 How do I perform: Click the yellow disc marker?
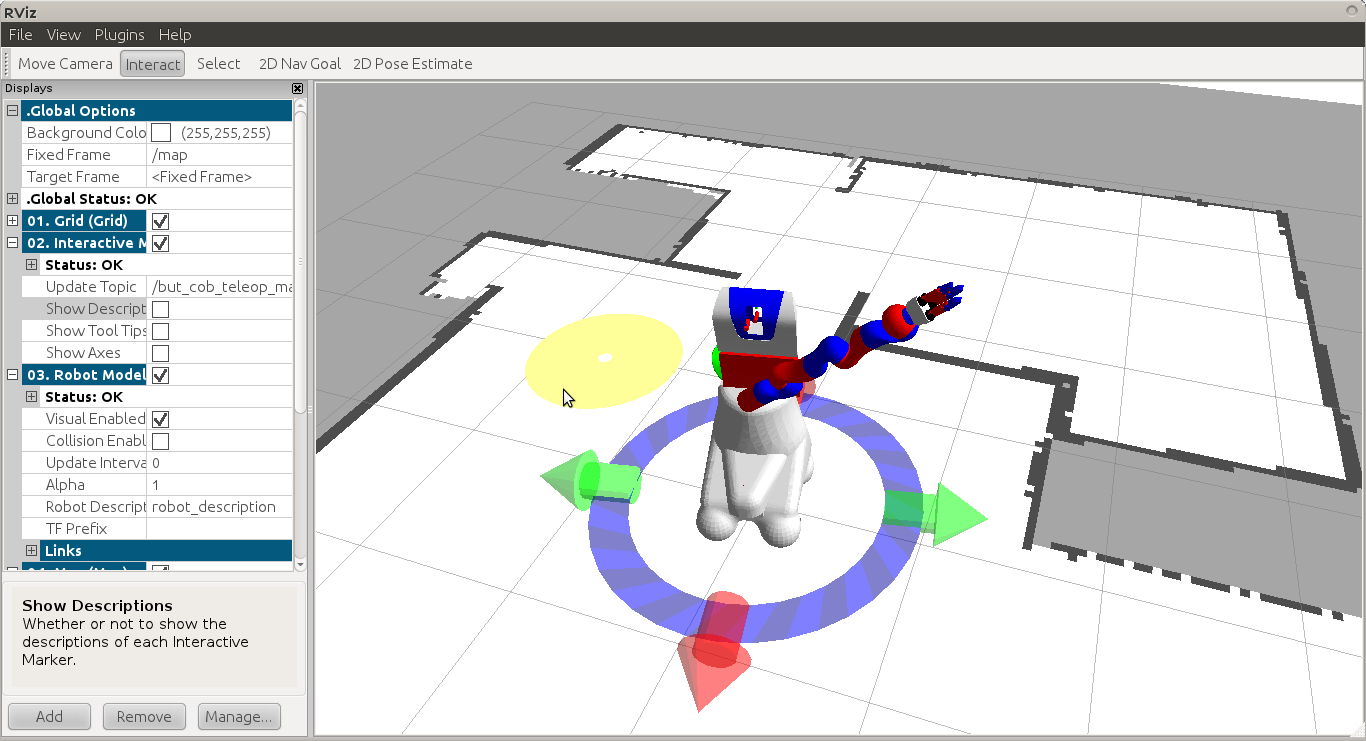pyautogui.click(x=604, y=358)
